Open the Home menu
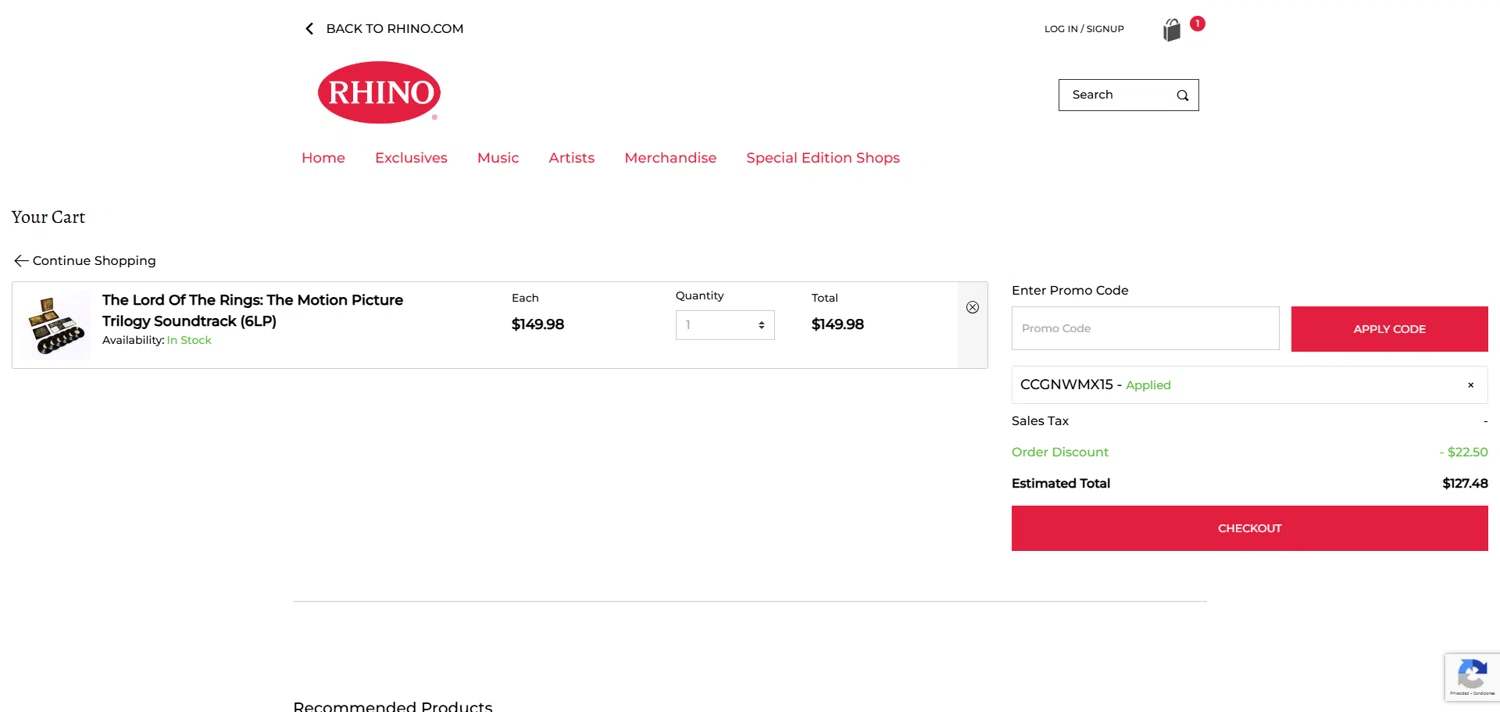 [323, 158]
